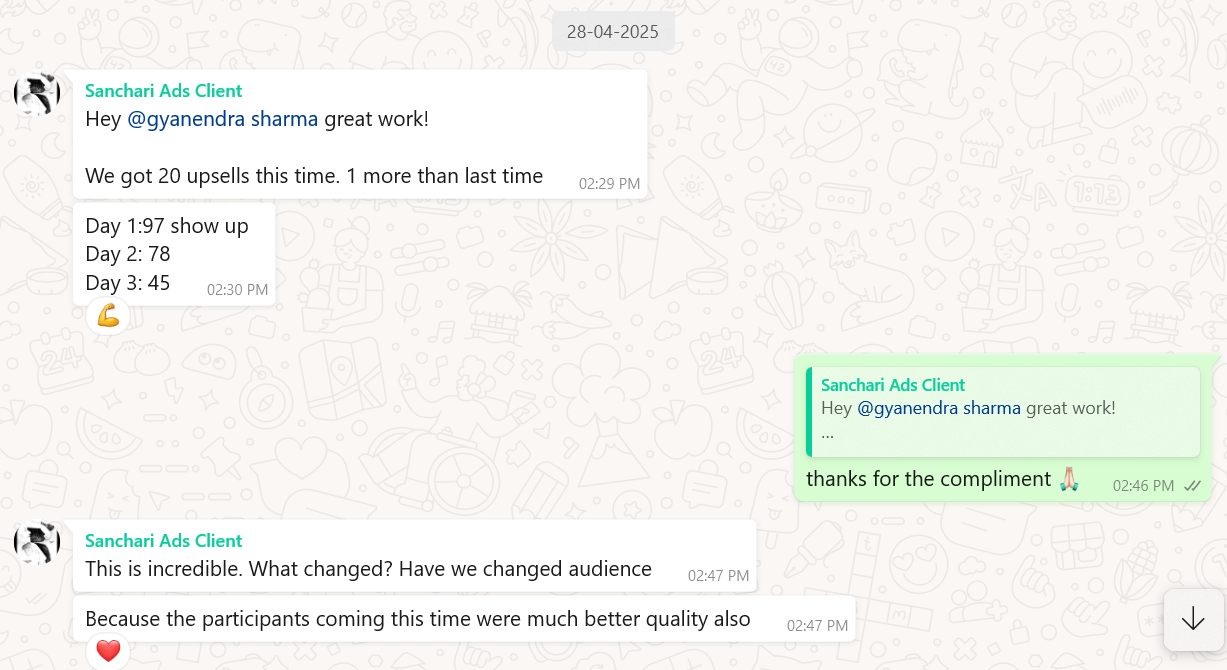Click the red heart reaction

pyautogui.click(x=108, y=652)
